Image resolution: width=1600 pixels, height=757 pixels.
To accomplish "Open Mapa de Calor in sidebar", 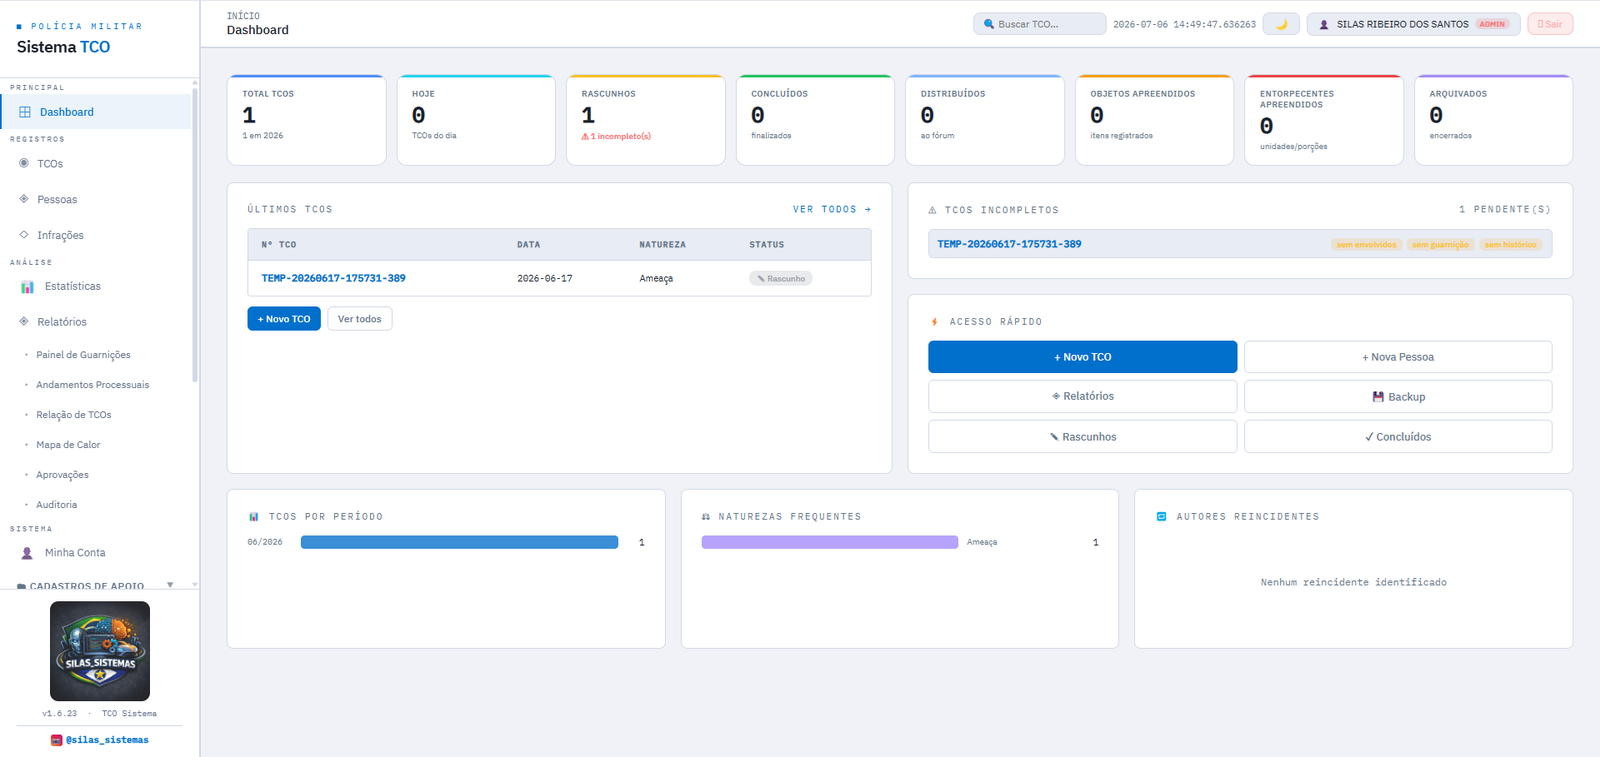I will (68, 445).
